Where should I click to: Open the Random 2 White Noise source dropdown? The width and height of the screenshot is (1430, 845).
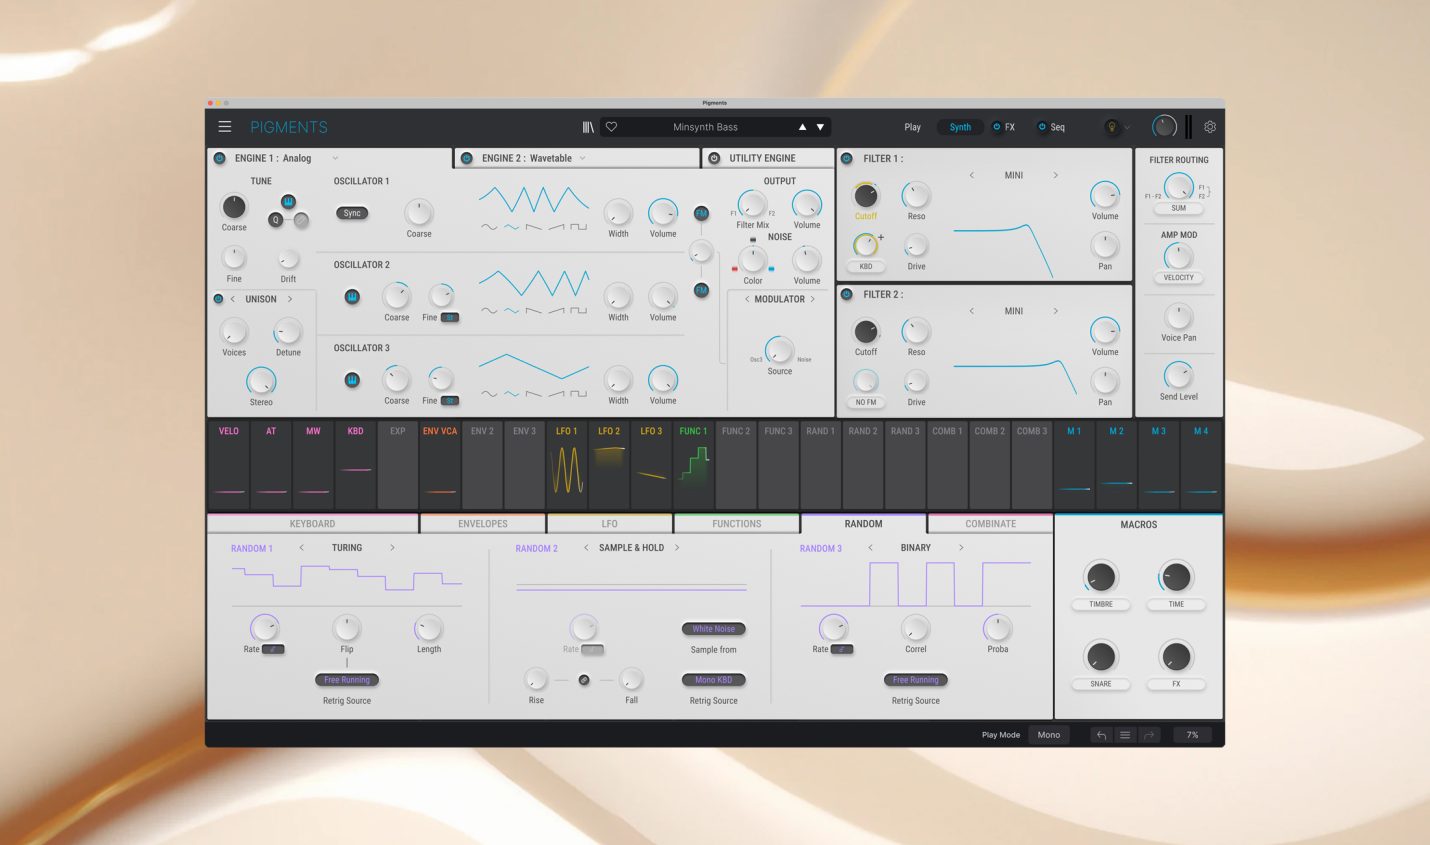coord(713,629)
